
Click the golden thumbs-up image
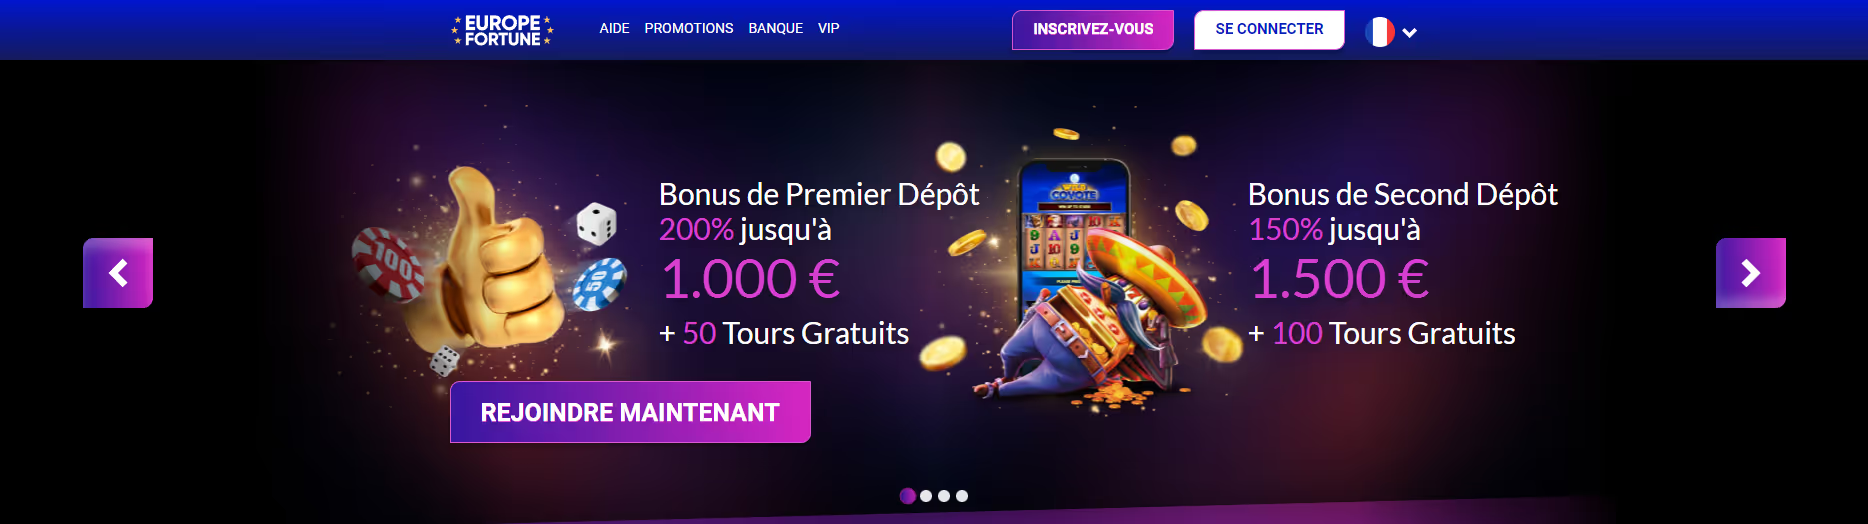(495, 260)
